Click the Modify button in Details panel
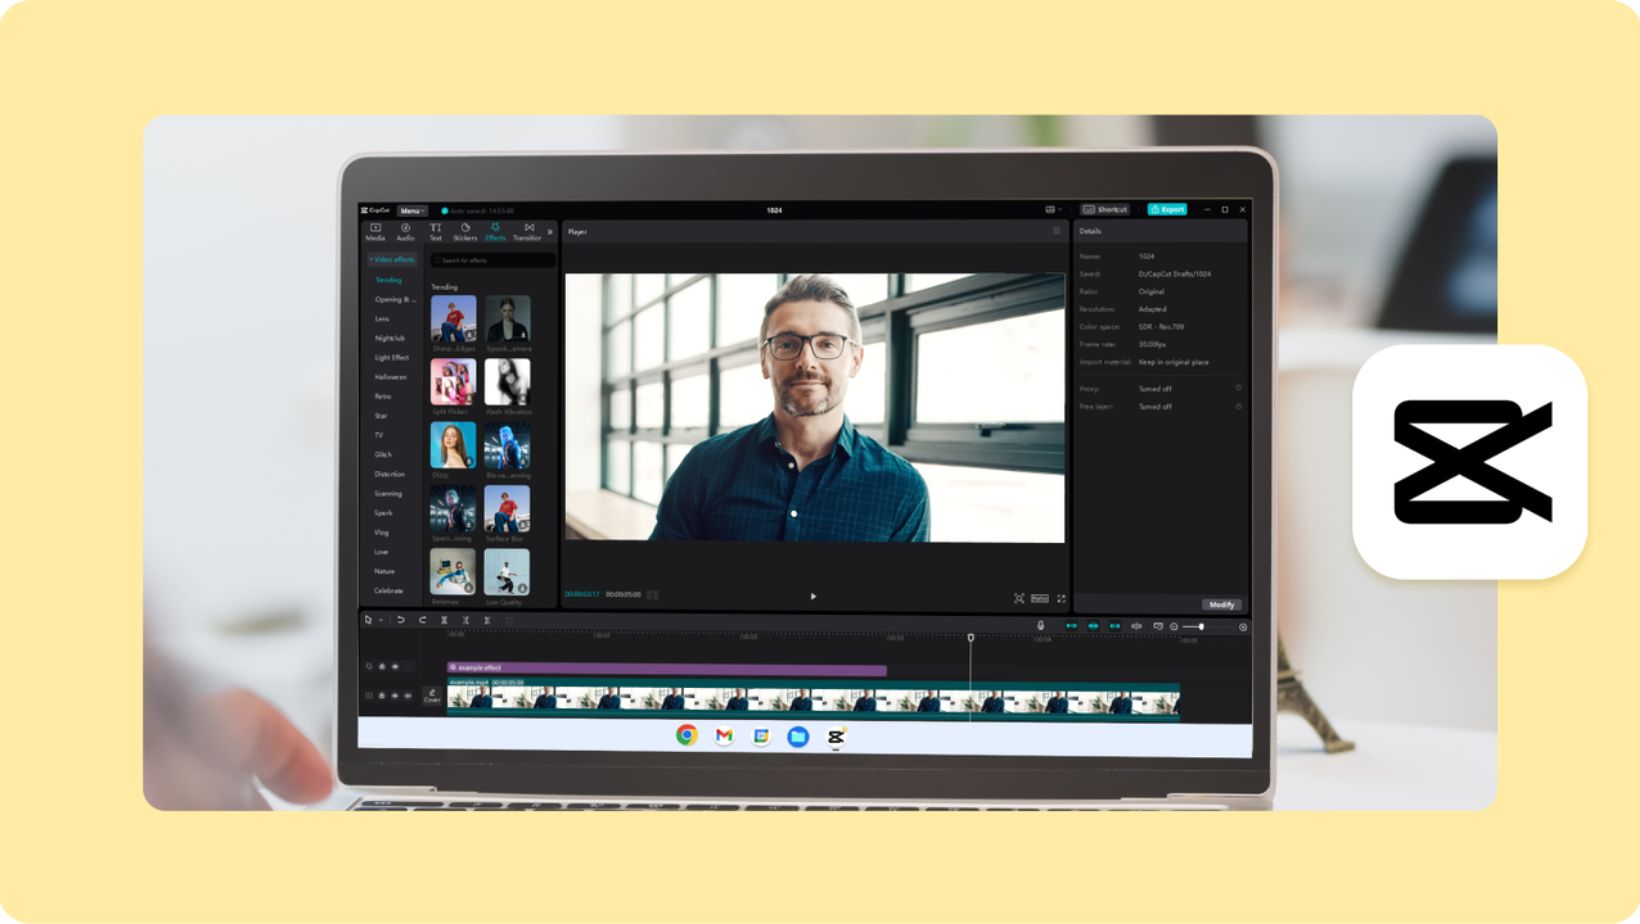 (1222, 604)
